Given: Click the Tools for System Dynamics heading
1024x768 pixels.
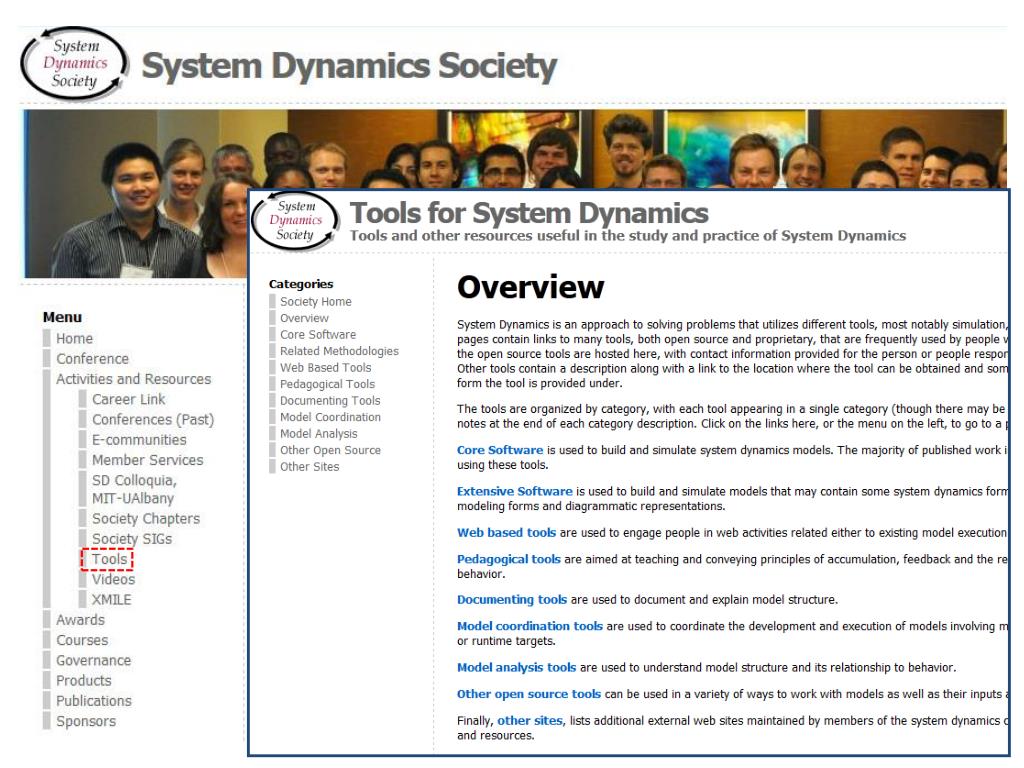Looking at the screenshot, I should [529, 213].
